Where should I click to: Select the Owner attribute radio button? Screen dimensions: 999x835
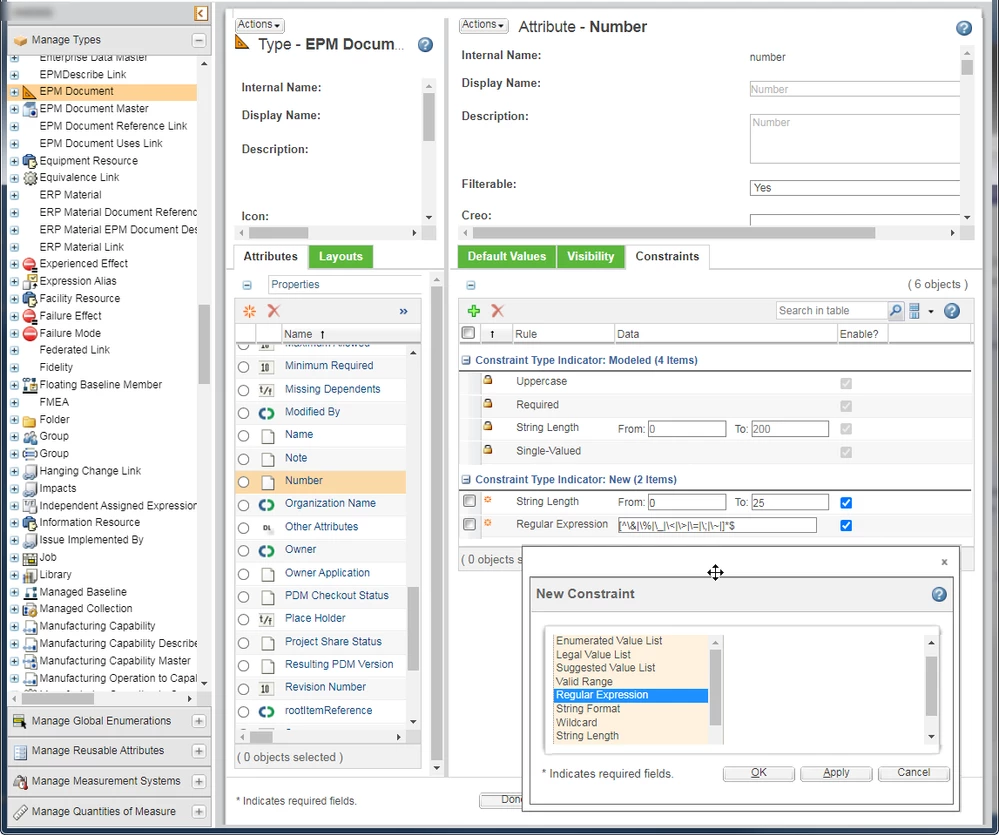coord(243,551)
